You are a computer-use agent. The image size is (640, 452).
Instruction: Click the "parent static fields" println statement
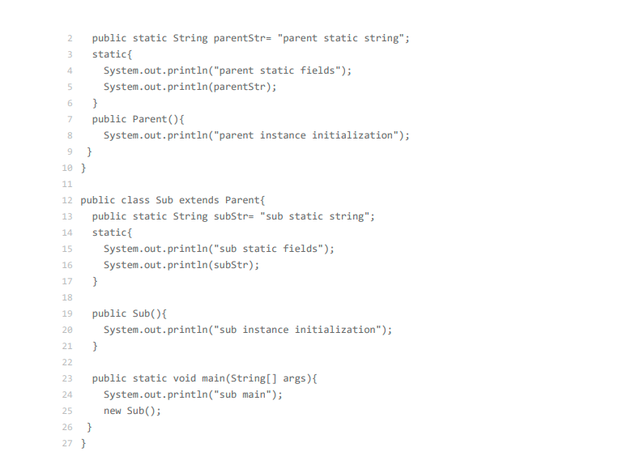coord(227,70)
